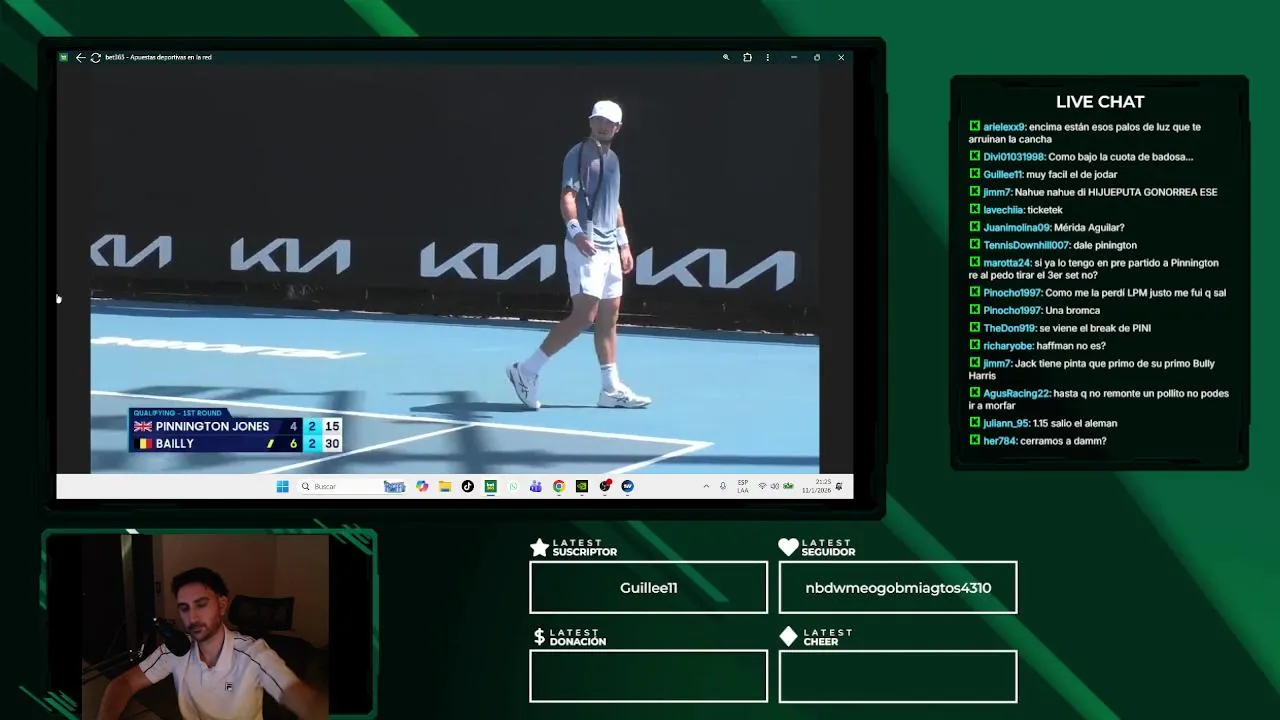Image resolution: width=1280 pixels, height=720 pixels.
Task: Go back in the bet365 window
Action: click(x=80, y=57)
